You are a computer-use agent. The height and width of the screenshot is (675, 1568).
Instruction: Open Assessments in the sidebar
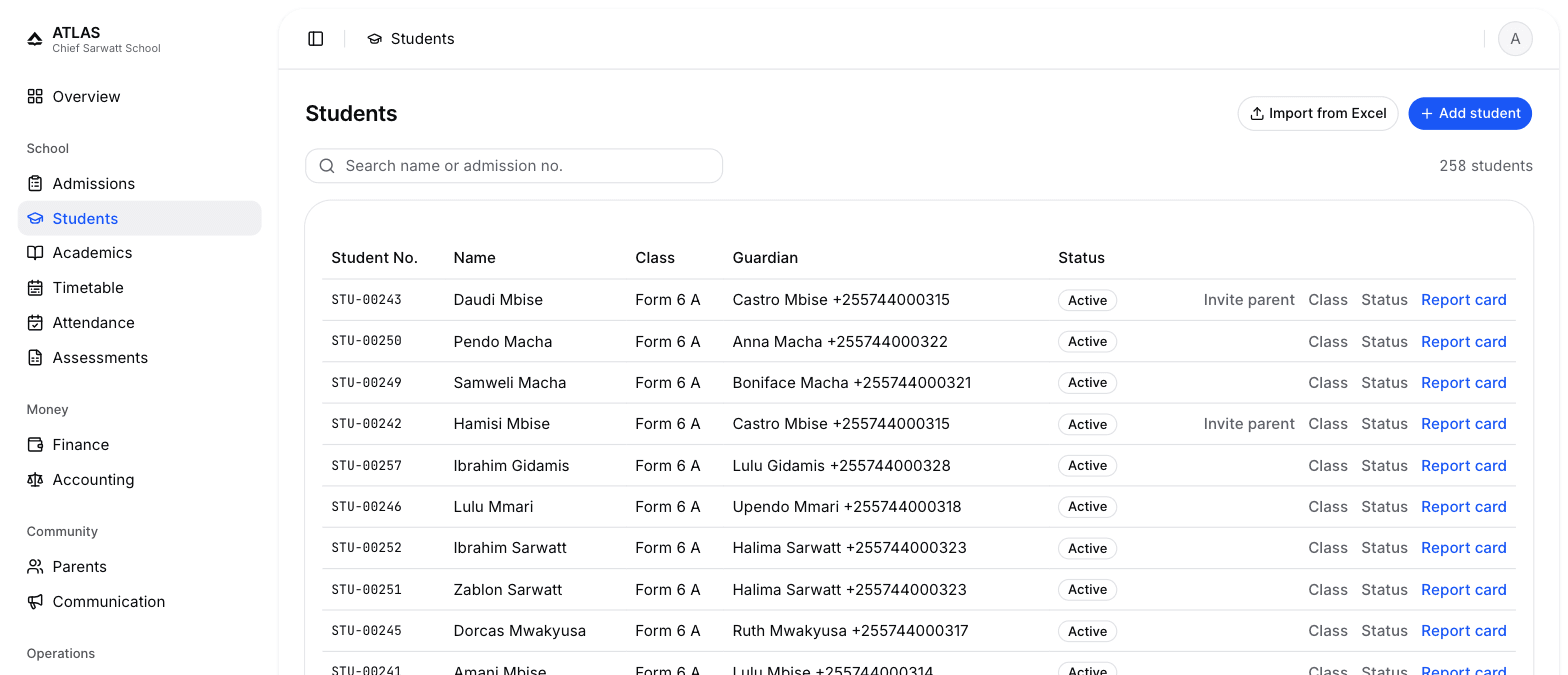[x=140, y=358]
